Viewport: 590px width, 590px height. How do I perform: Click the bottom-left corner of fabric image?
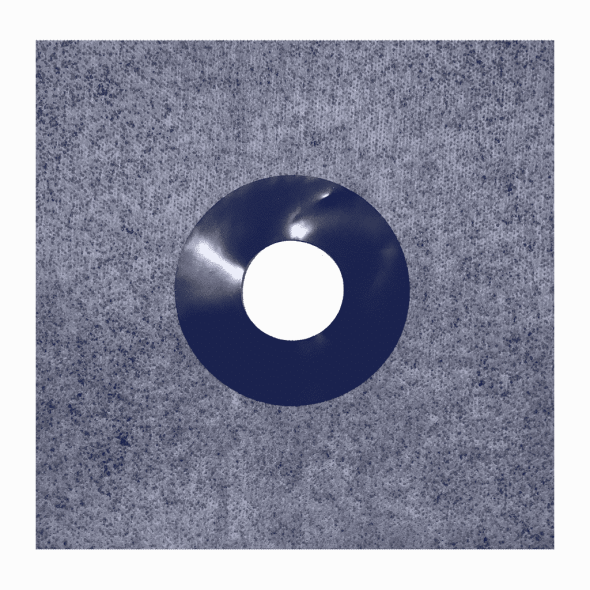click(37, 548)
